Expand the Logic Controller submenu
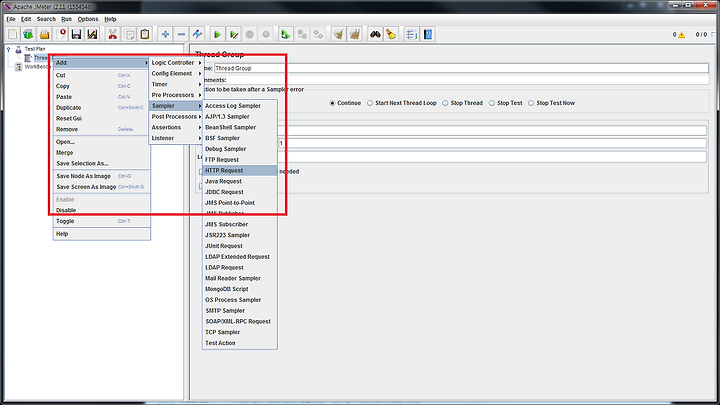Image resolution: width=720 pixels, height=405 pixels. (x=176, y=62)
